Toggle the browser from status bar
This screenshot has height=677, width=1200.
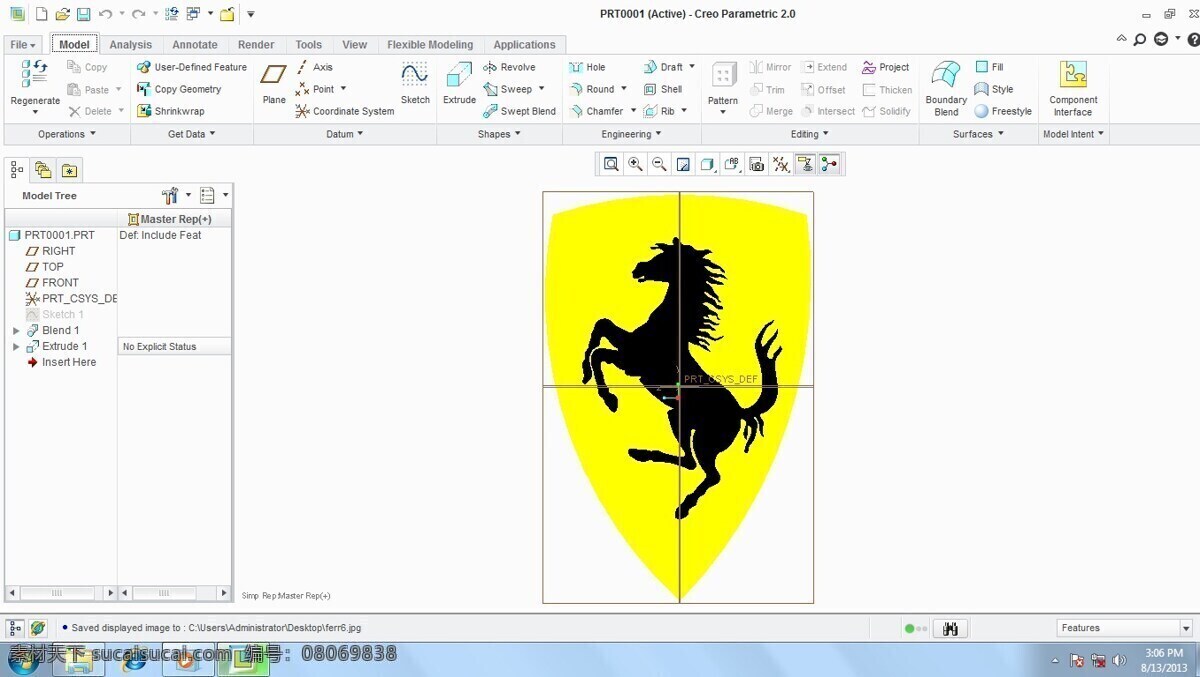click(x=38, y=628)
